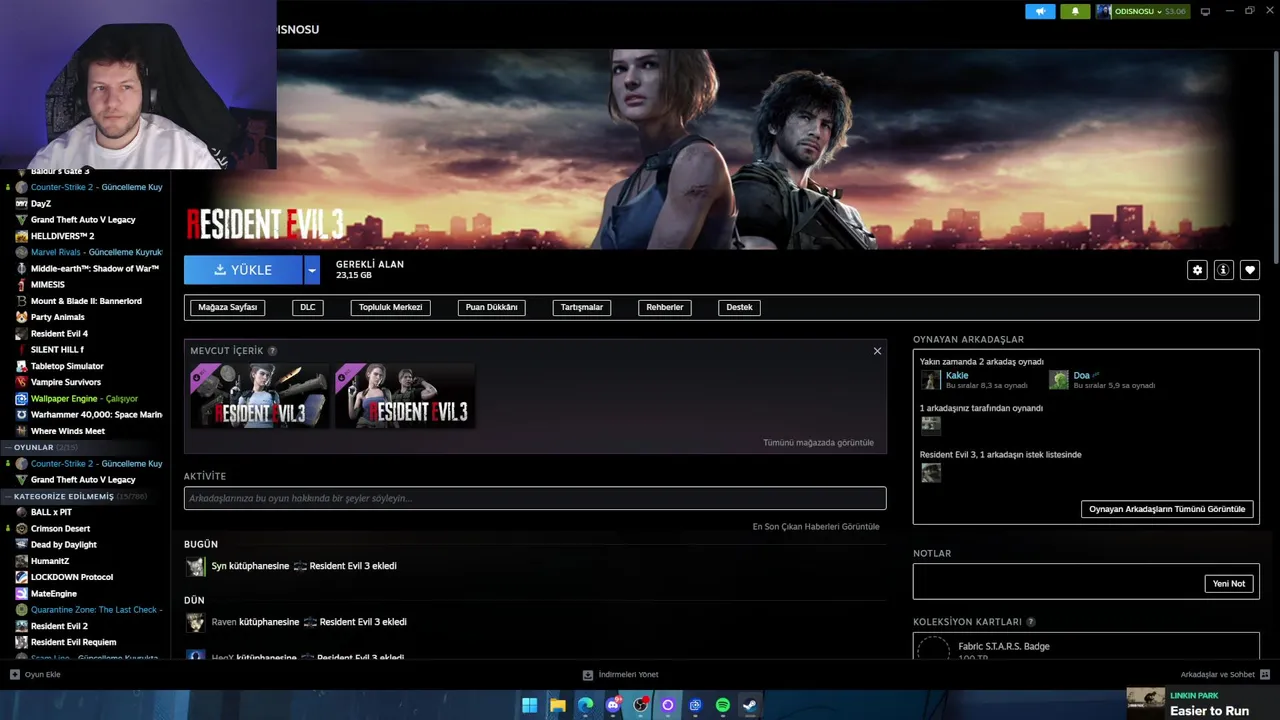1280x720 pixels.
Task: Open the Mağaza Sayfası tab
Action: tap(228, 307)
